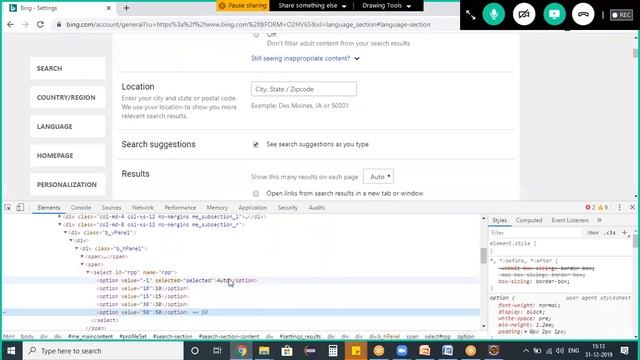The width and height of the screenshot is (640, 360).
Task: Toggle the device toolbar icon in DevTools
Action: (20, 207)
